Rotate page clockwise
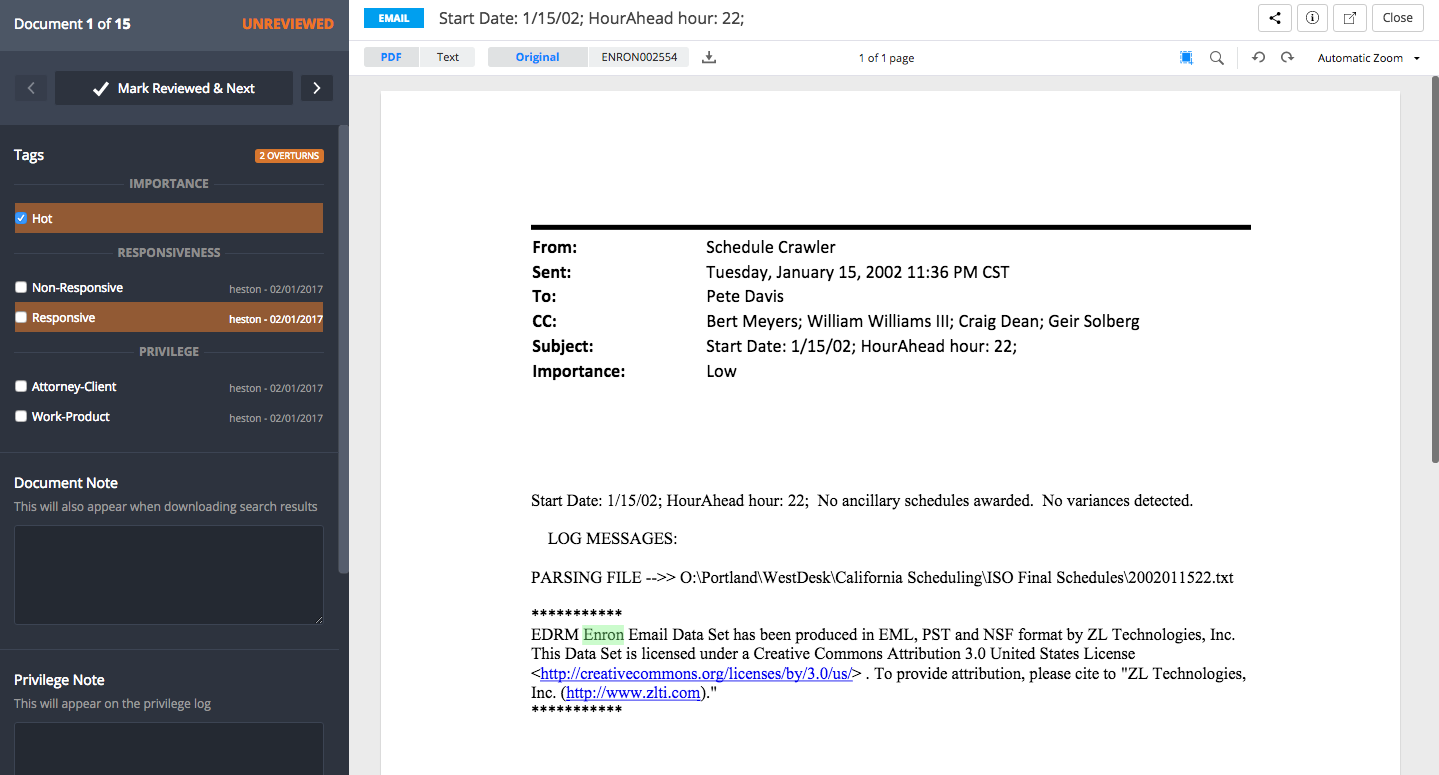The width and height of the screenshot is (1439, 775). click(x=1287, y=58)
